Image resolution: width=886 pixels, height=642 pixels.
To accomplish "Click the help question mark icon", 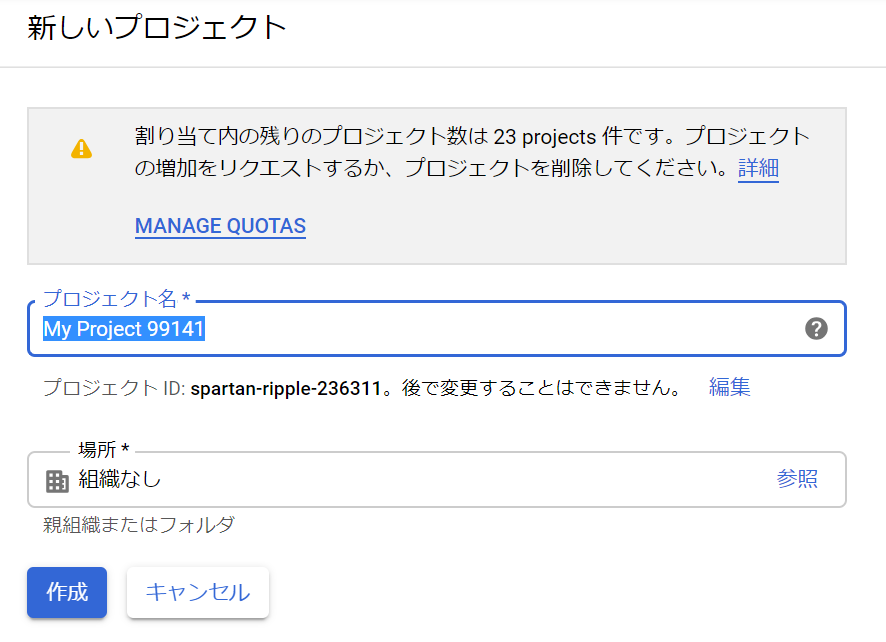I will point(816,329).
